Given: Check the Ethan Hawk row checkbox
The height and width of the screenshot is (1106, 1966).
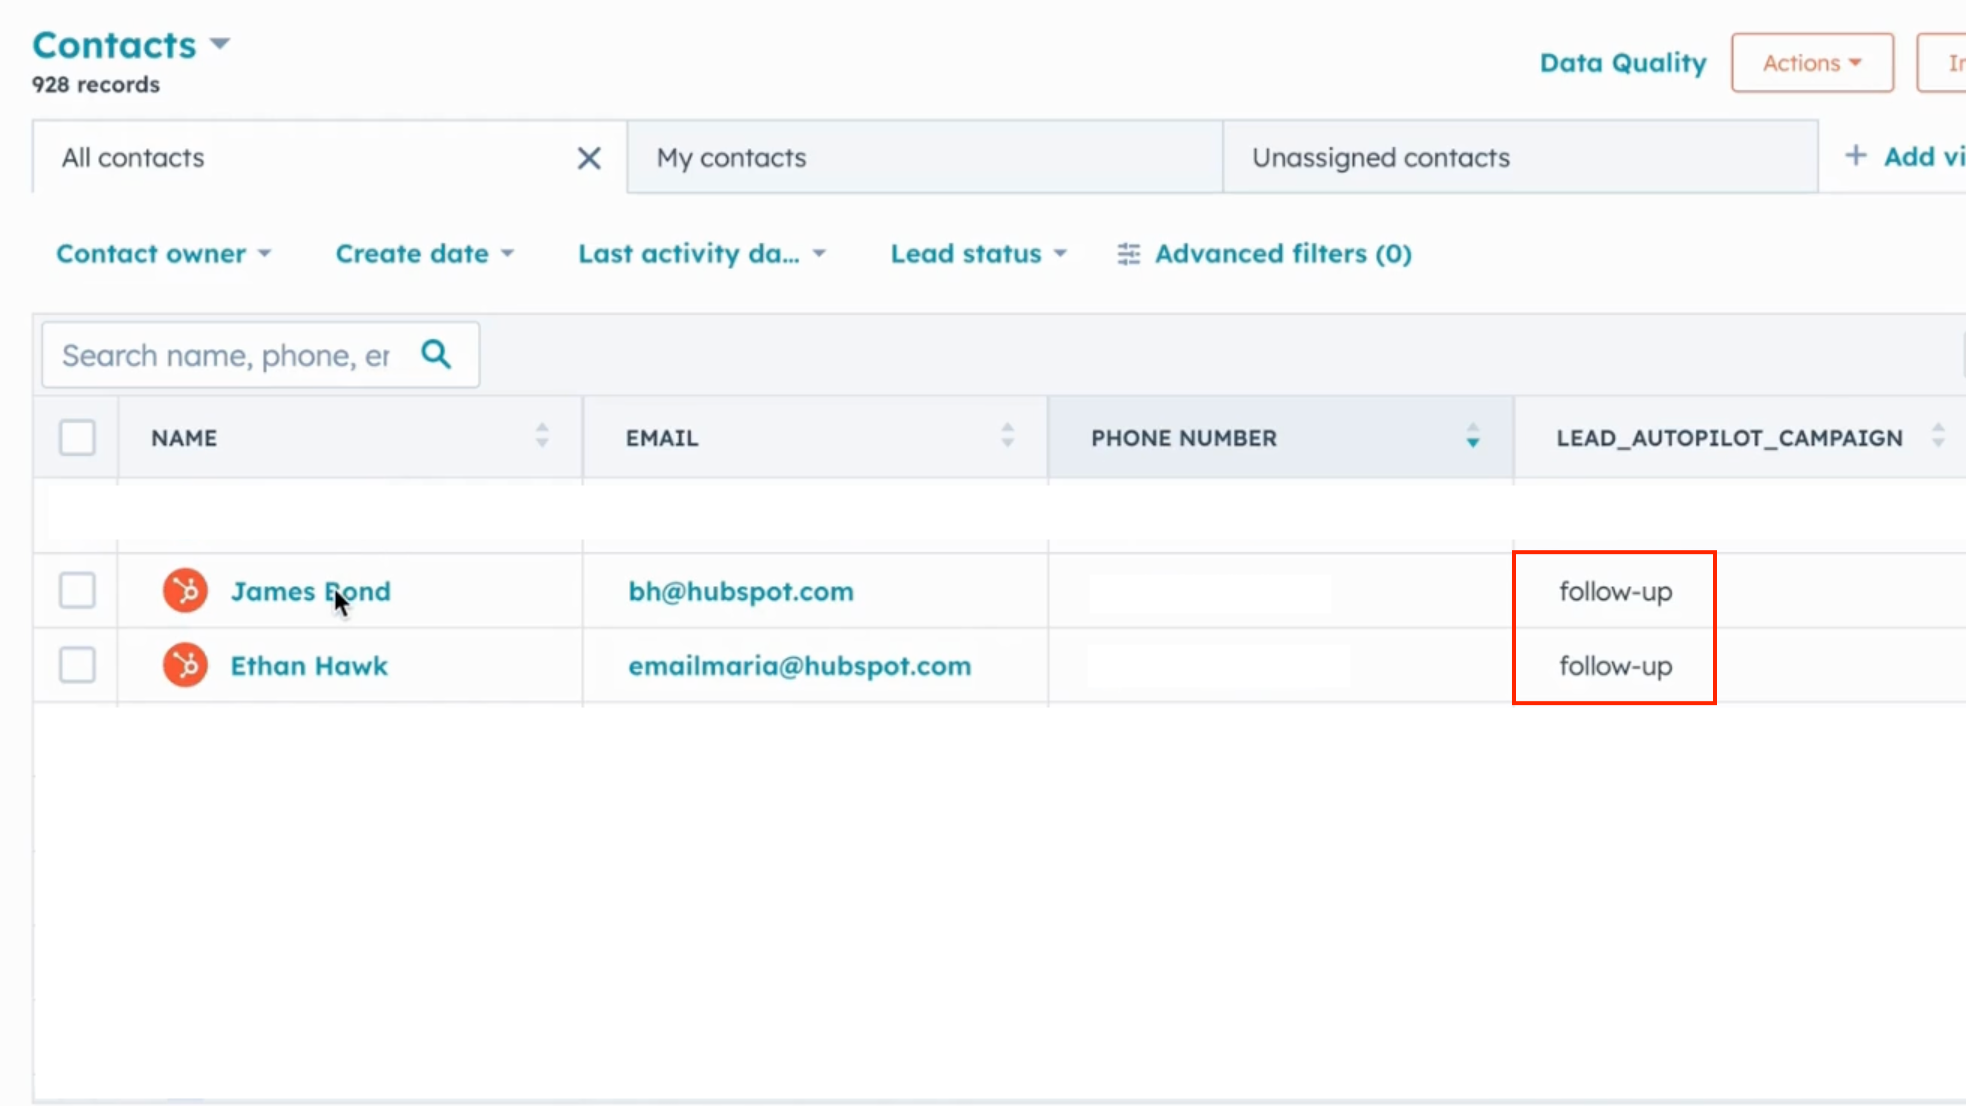Looking at the screenshot, I should click(x=77, y=666).
